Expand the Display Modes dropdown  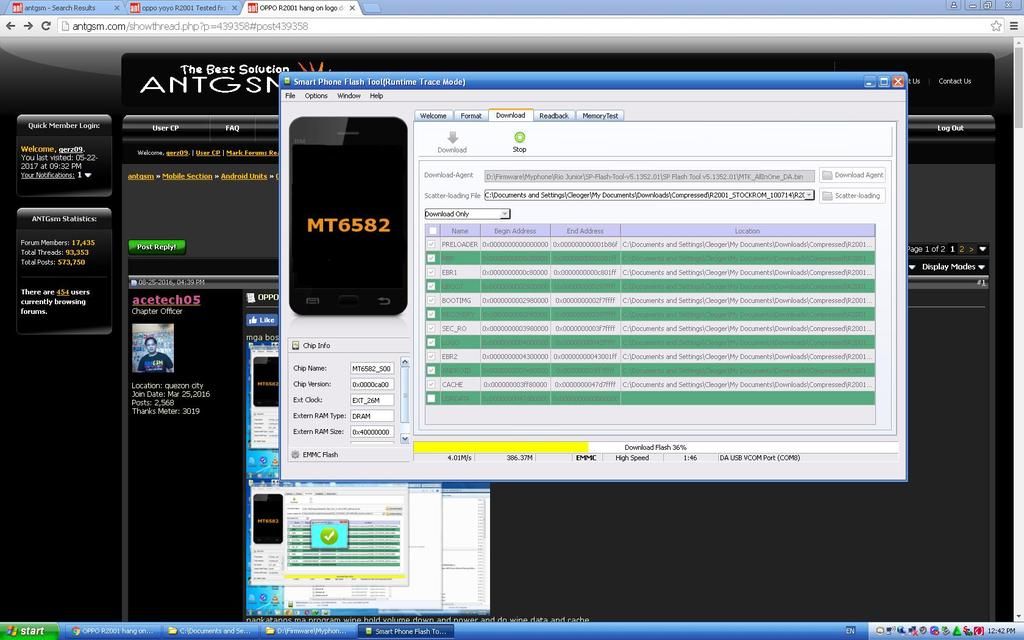click(x=949, y=267)
